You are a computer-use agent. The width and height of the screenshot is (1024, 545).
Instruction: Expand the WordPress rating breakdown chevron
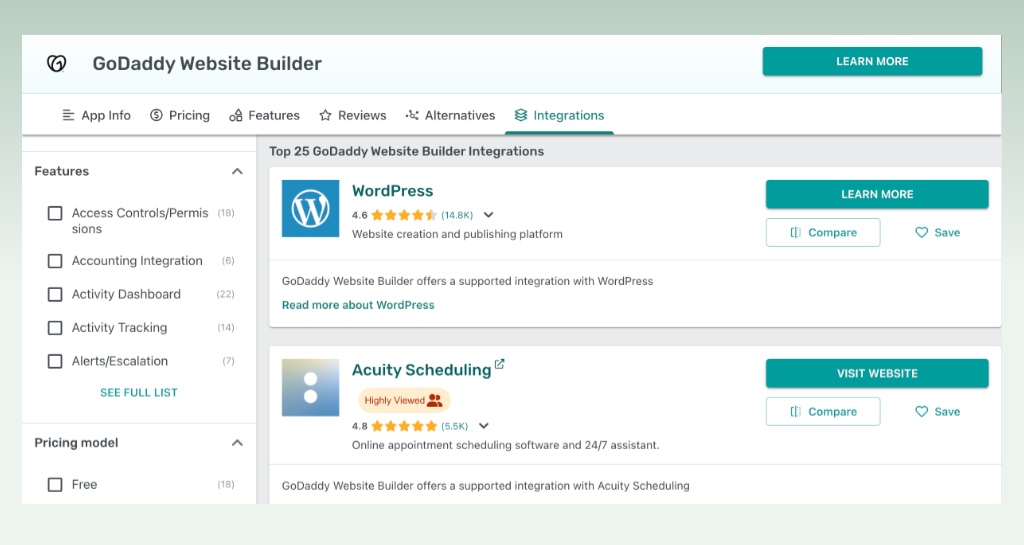click(488, 215)
